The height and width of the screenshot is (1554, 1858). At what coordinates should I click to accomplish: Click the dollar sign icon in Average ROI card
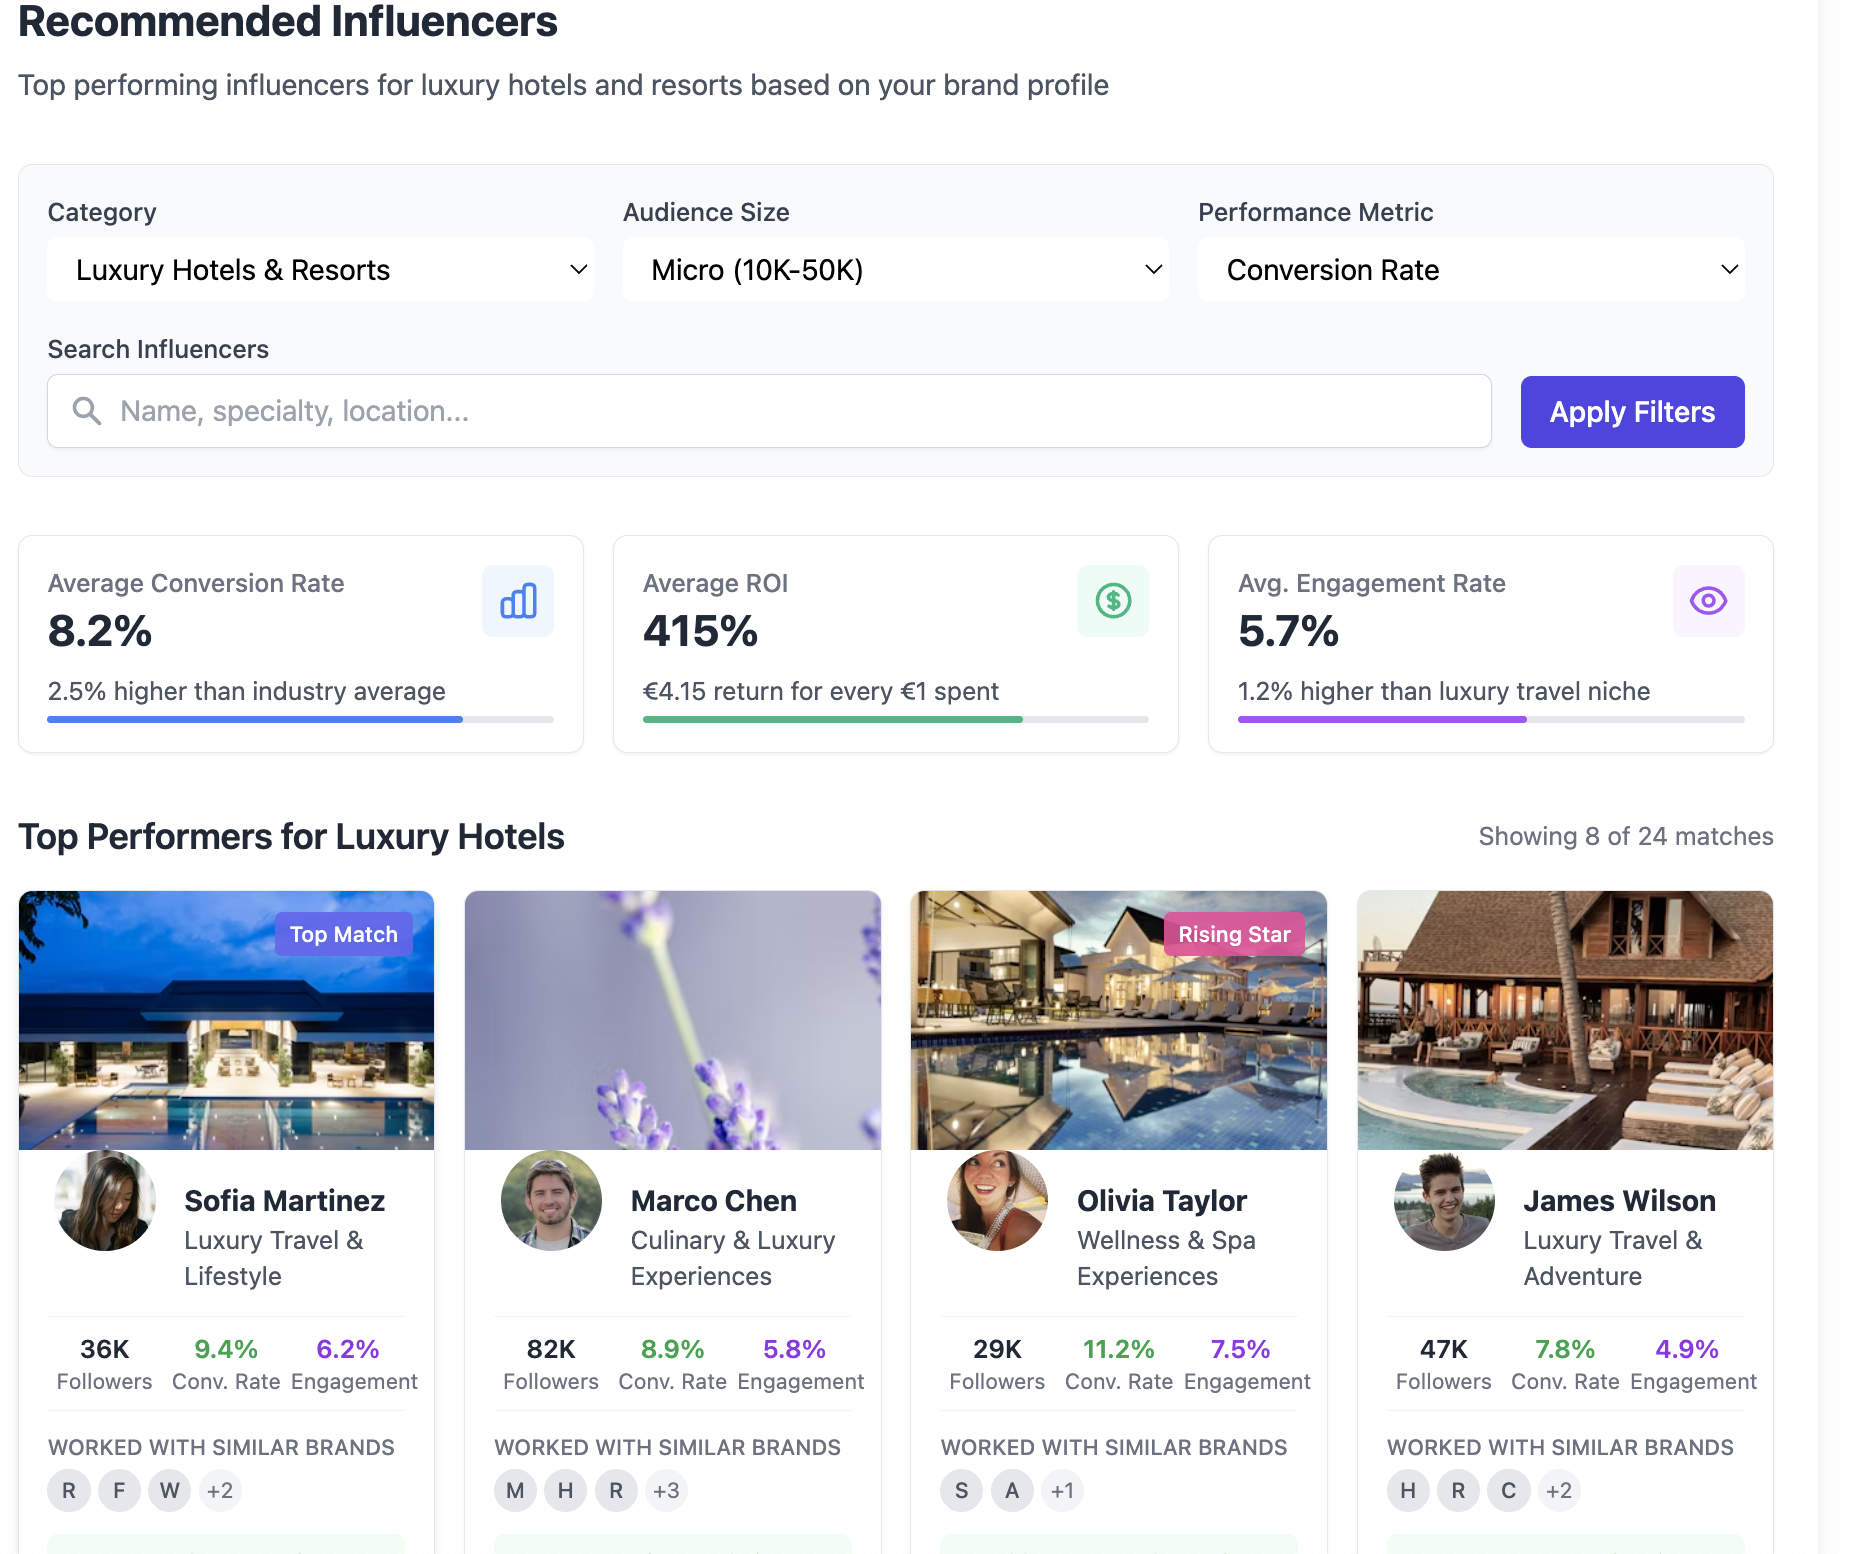1112,601
